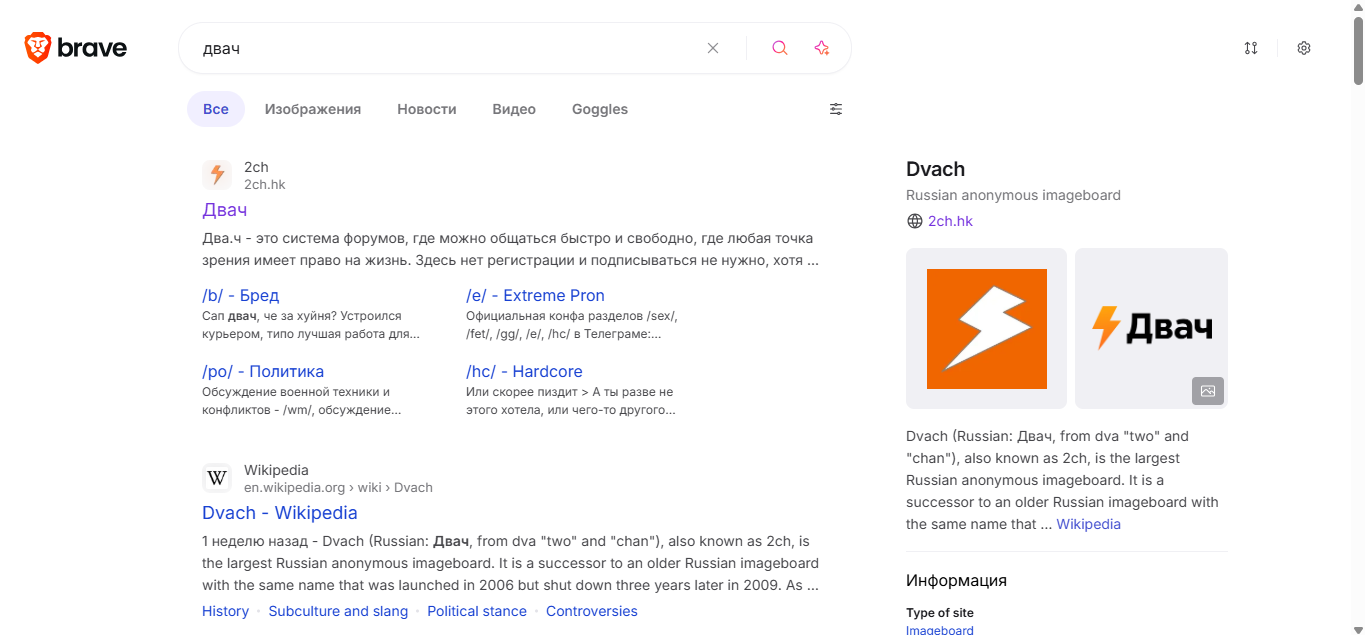This screenshot has height=635, width=1365.
Task: Open the Двач wordmark thumbnail
Action: (x=1151, y=328)
